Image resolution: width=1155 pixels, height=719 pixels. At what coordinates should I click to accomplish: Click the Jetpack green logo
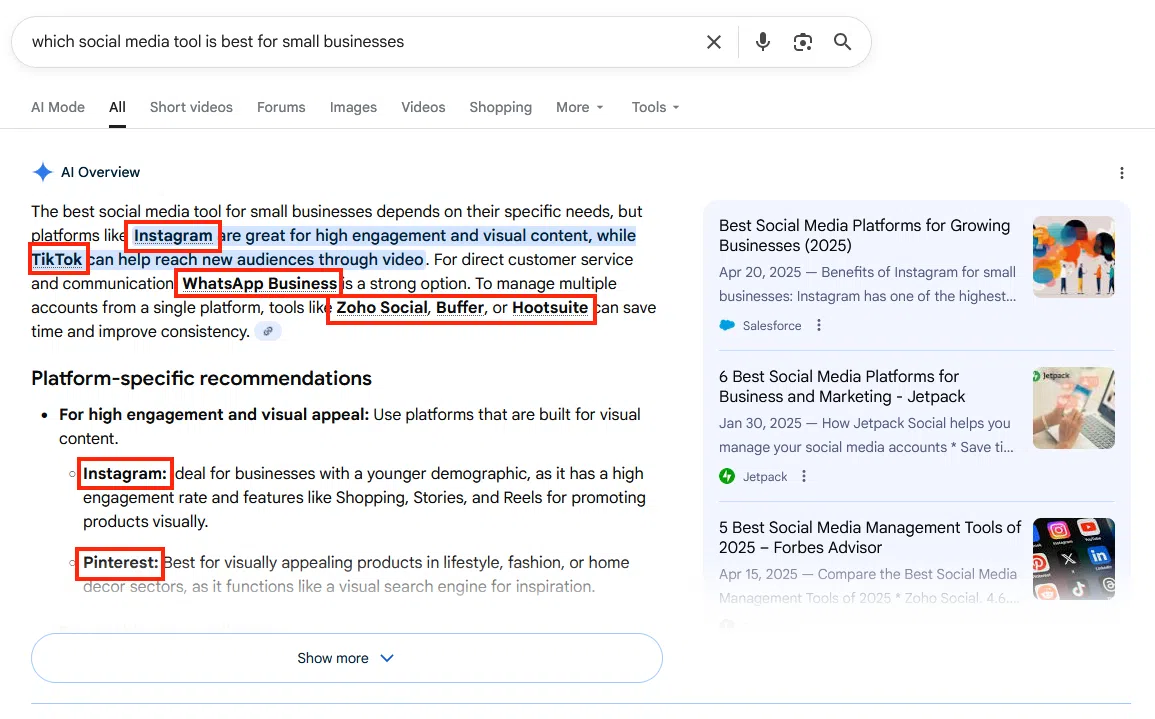(x=727, y=476)
